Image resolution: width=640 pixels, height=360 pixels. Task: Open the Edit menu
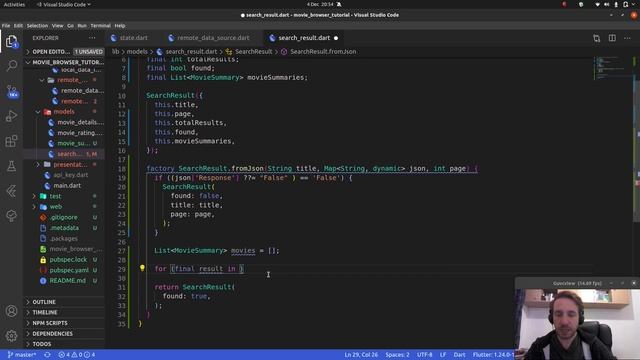18,25
